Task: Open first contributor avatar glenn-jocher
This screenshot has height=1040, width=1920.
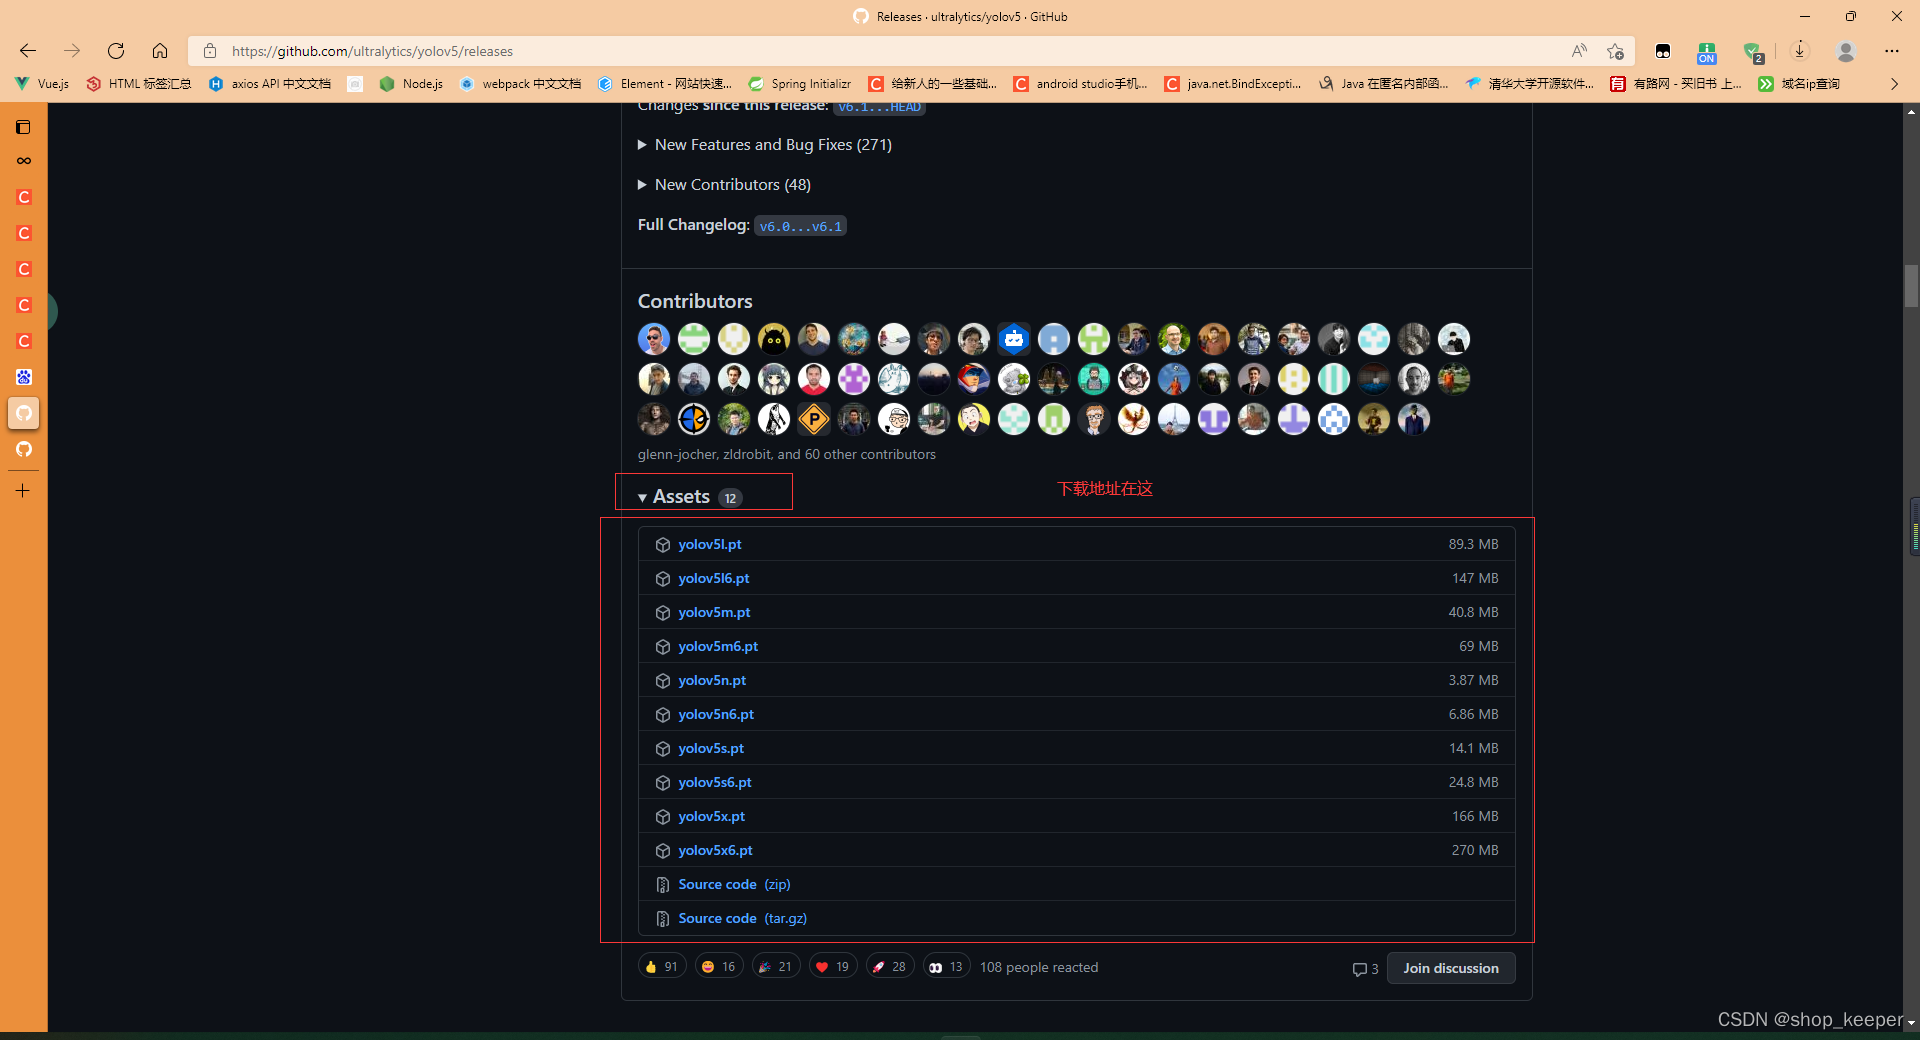Action: tap(654, 339)
